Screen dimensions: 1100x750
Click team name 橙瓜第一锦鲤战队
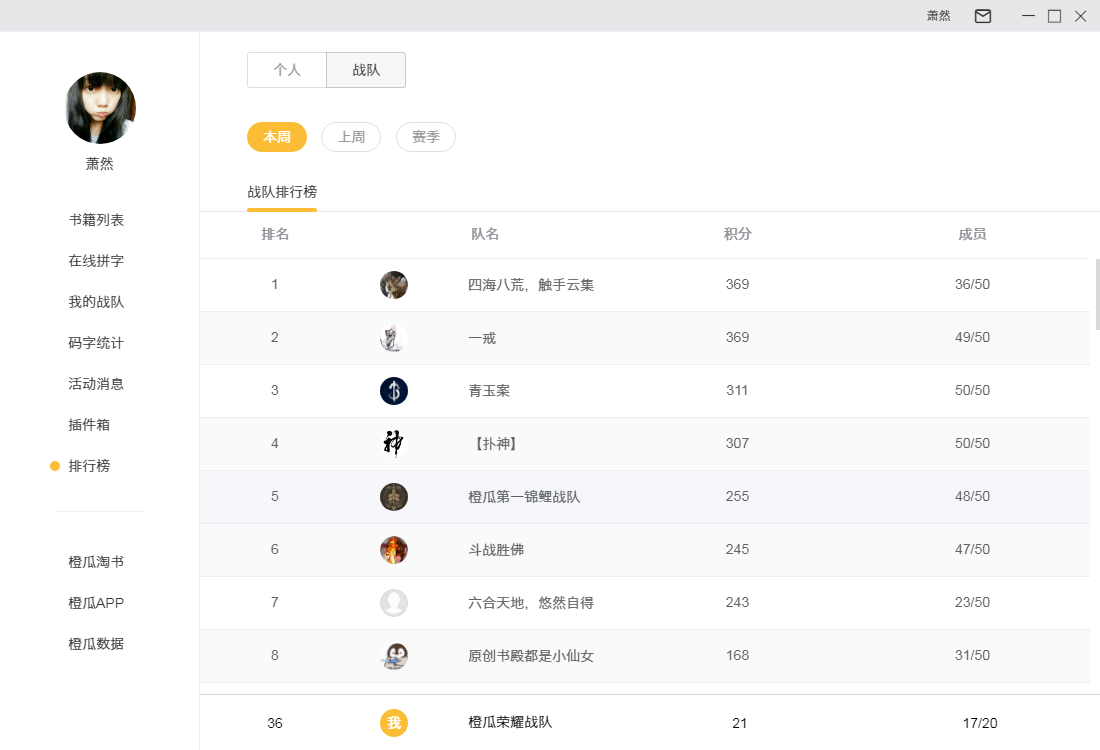(x=524, y=497)
